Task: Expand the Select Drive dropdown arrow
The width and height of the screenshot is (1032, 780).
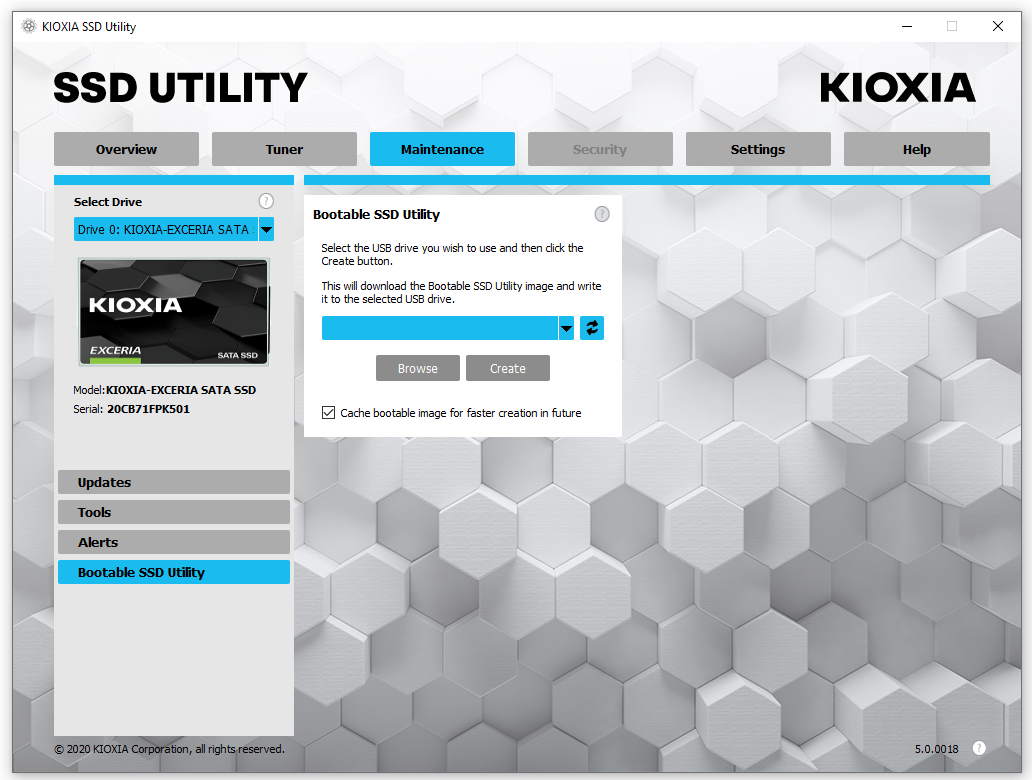Action: (267, 230)
